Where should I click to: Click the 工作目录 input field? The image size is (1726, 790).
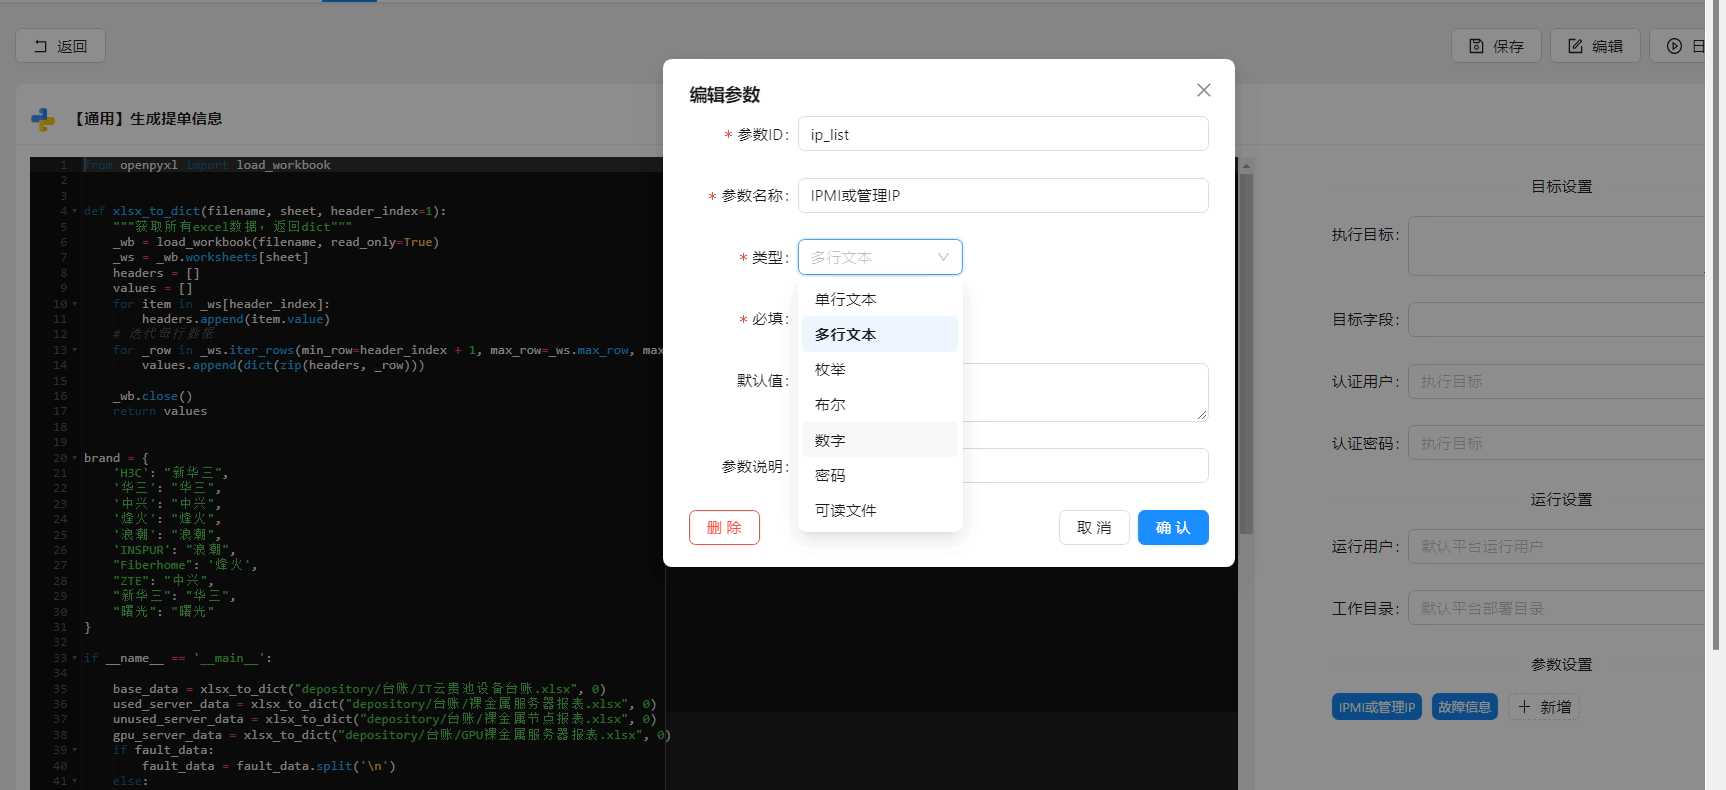[1556, 608]
